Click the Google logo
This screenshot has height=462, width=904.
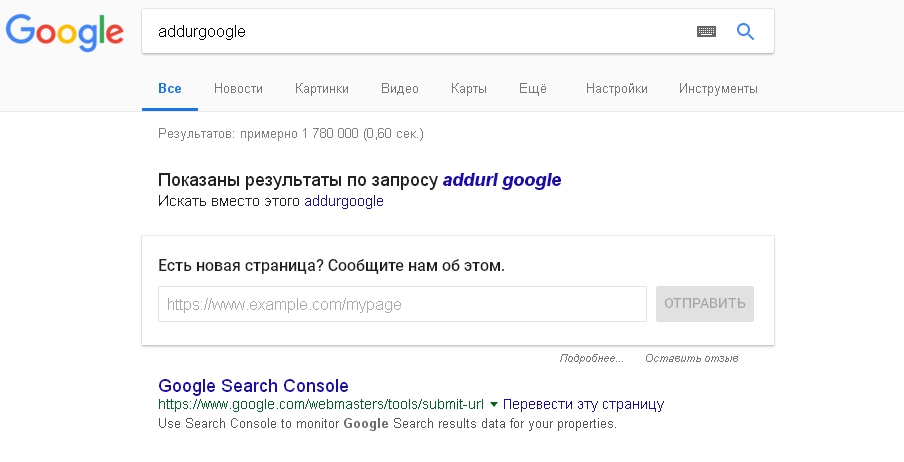coord(64,32)
